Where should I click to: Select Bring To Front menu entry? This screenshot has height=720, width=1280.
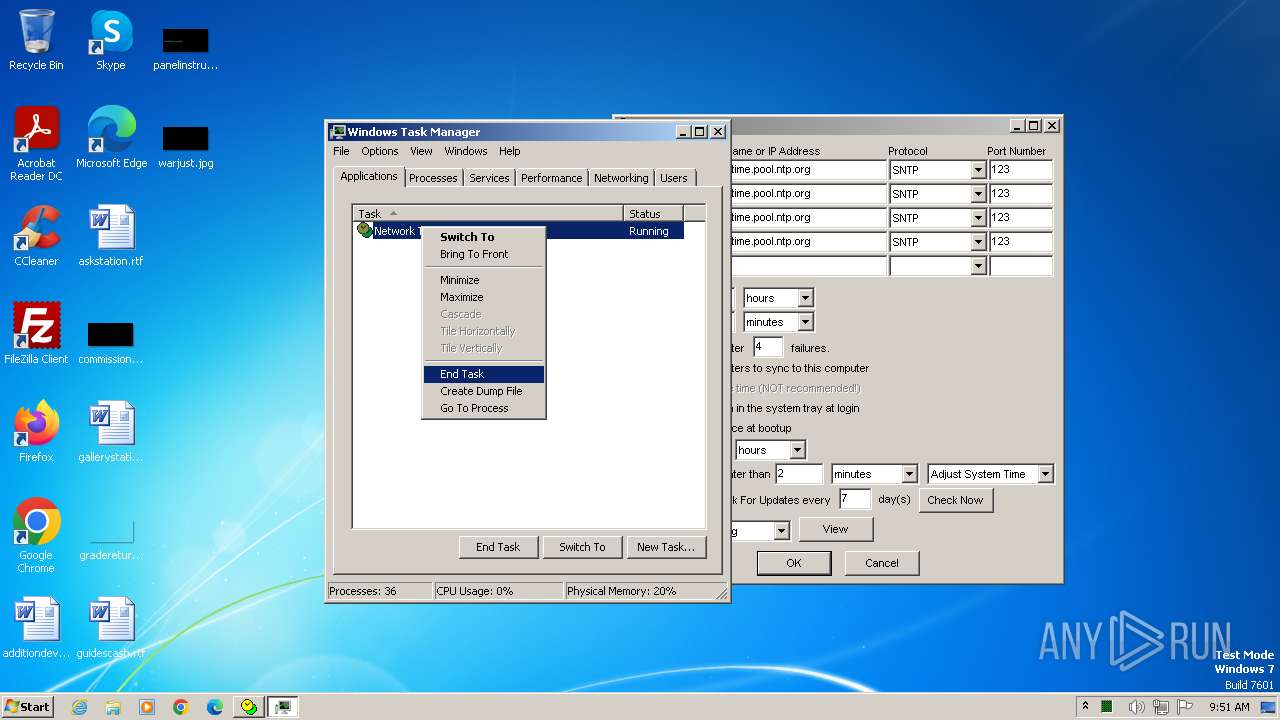[x=483, y=254]
